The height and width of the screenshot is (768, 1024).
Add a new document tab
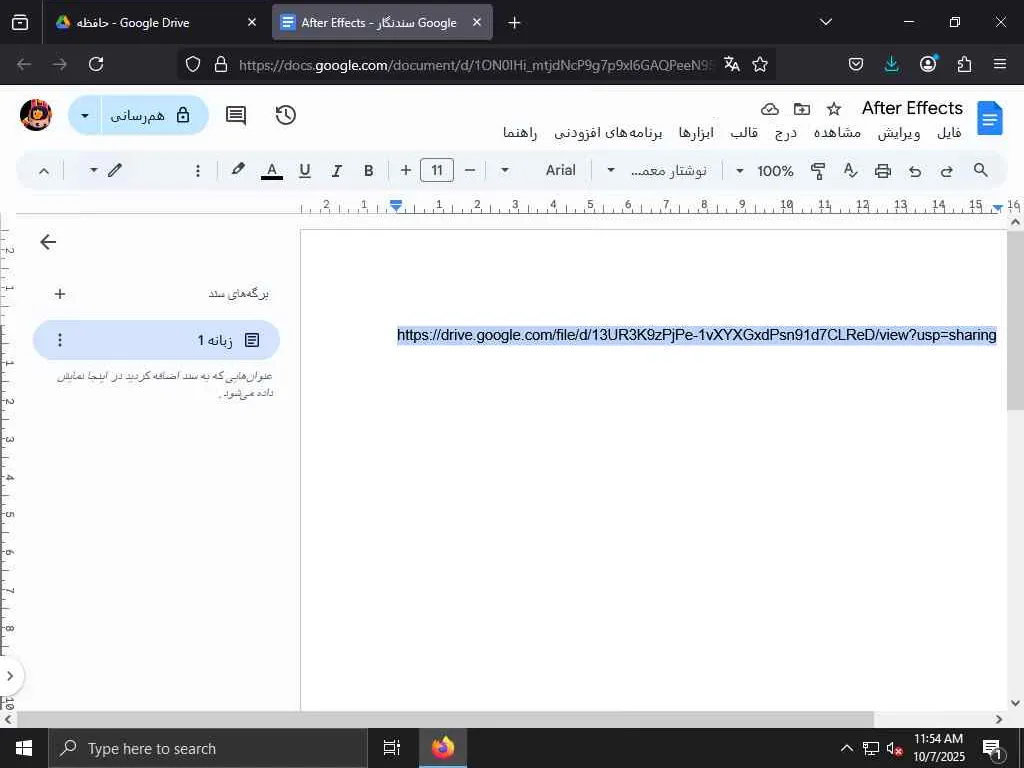coord(59,294)
